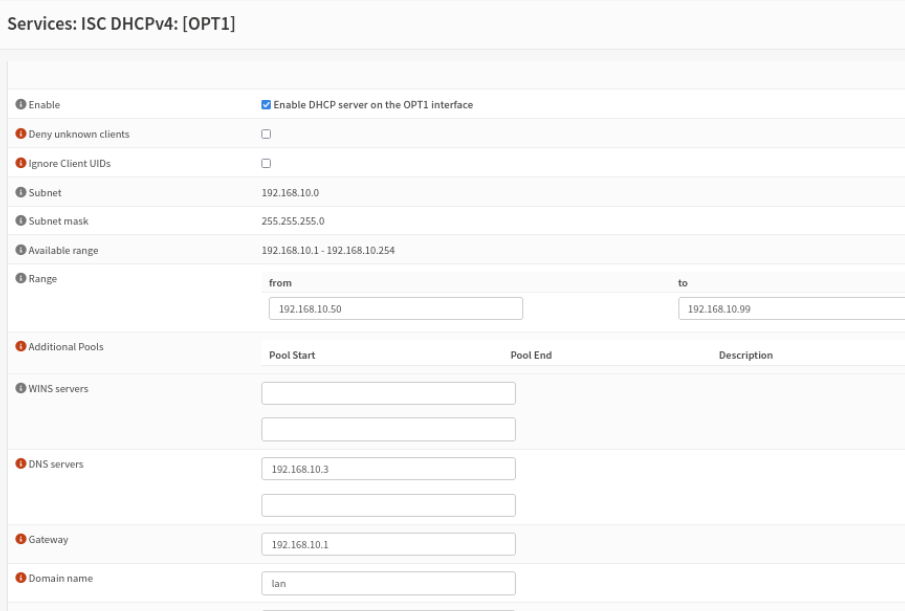Image resolution: width=905 pixels, height=611 pixels.
Task: Click the Gateway field showing 192.168.10.1
Action: 390,543
